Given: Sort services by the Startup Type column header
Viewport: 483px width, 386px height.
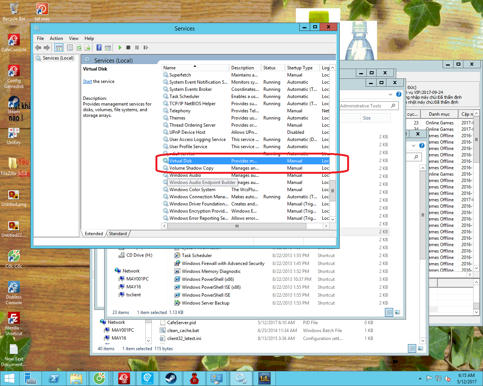Looking at the screenshot, I should [x=302, y=68].
